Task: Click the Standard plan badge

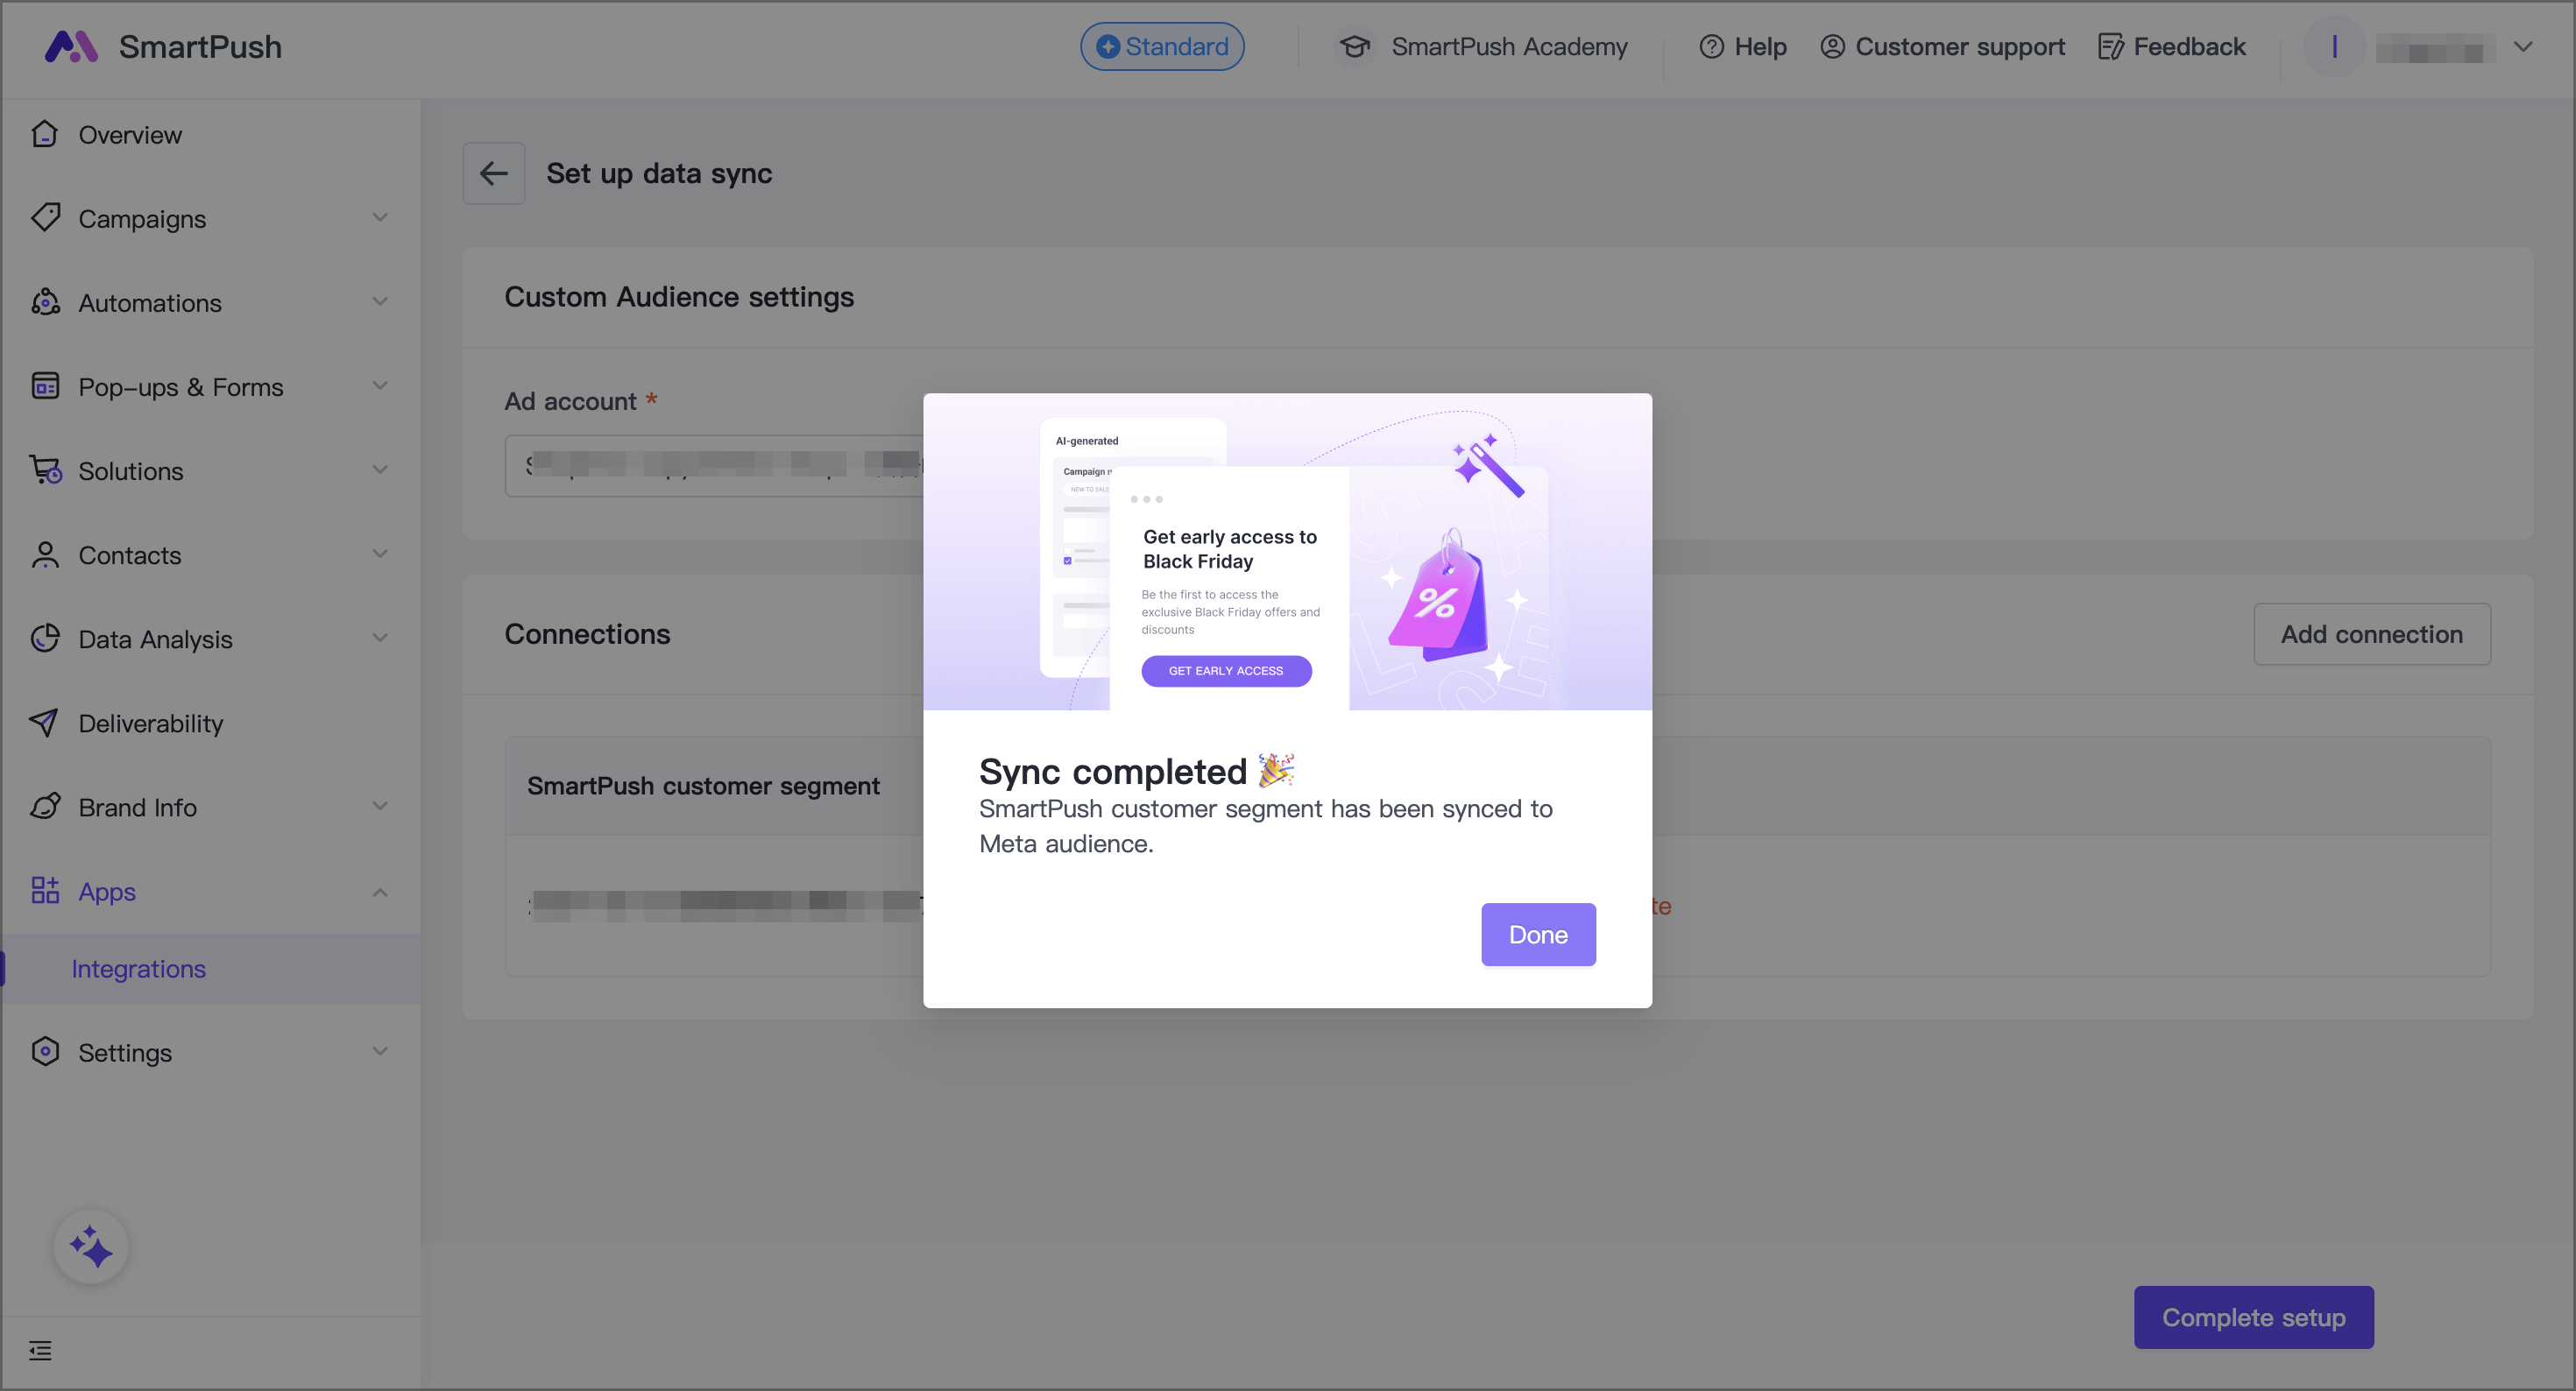Action: point(1162,47)
